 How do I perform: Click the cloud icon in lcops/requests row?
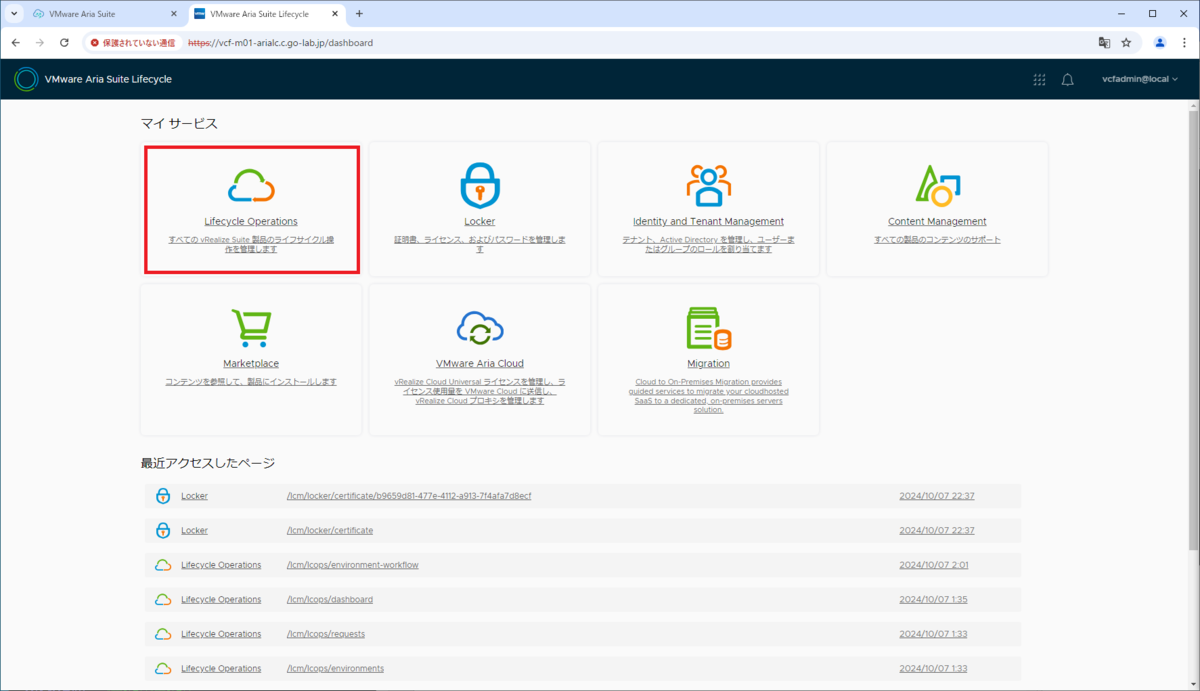163,634
